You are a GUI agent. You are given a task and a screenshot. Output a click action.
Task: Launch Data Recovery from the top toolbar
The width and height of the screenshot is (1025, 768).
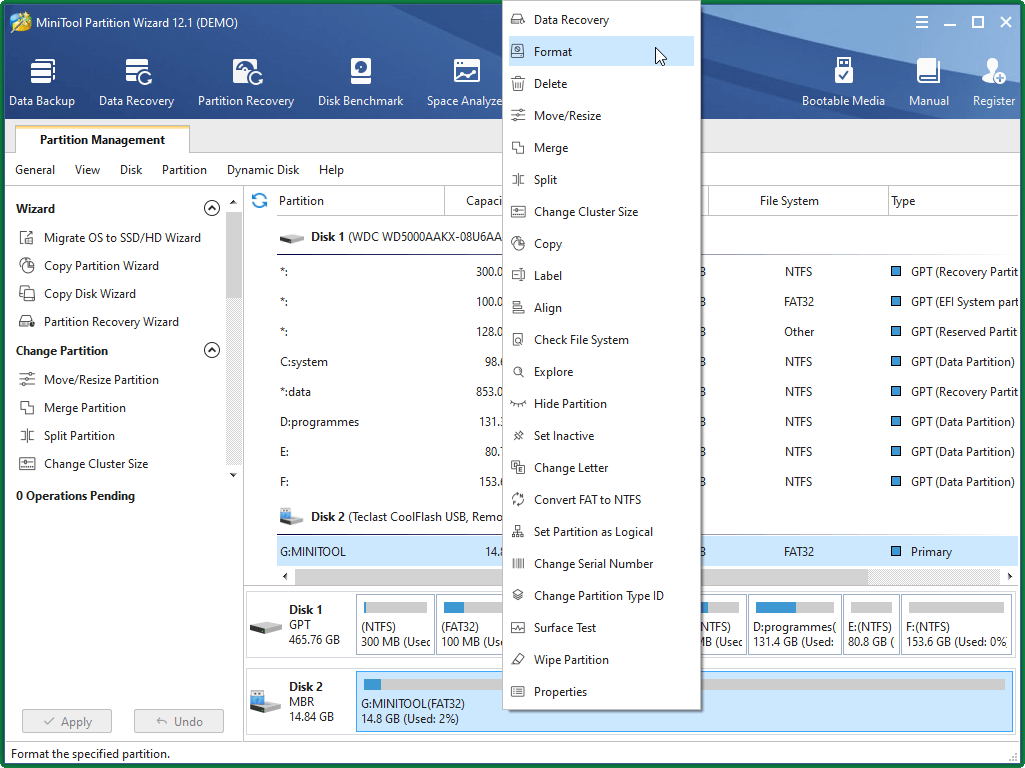[x=137, y=82]
